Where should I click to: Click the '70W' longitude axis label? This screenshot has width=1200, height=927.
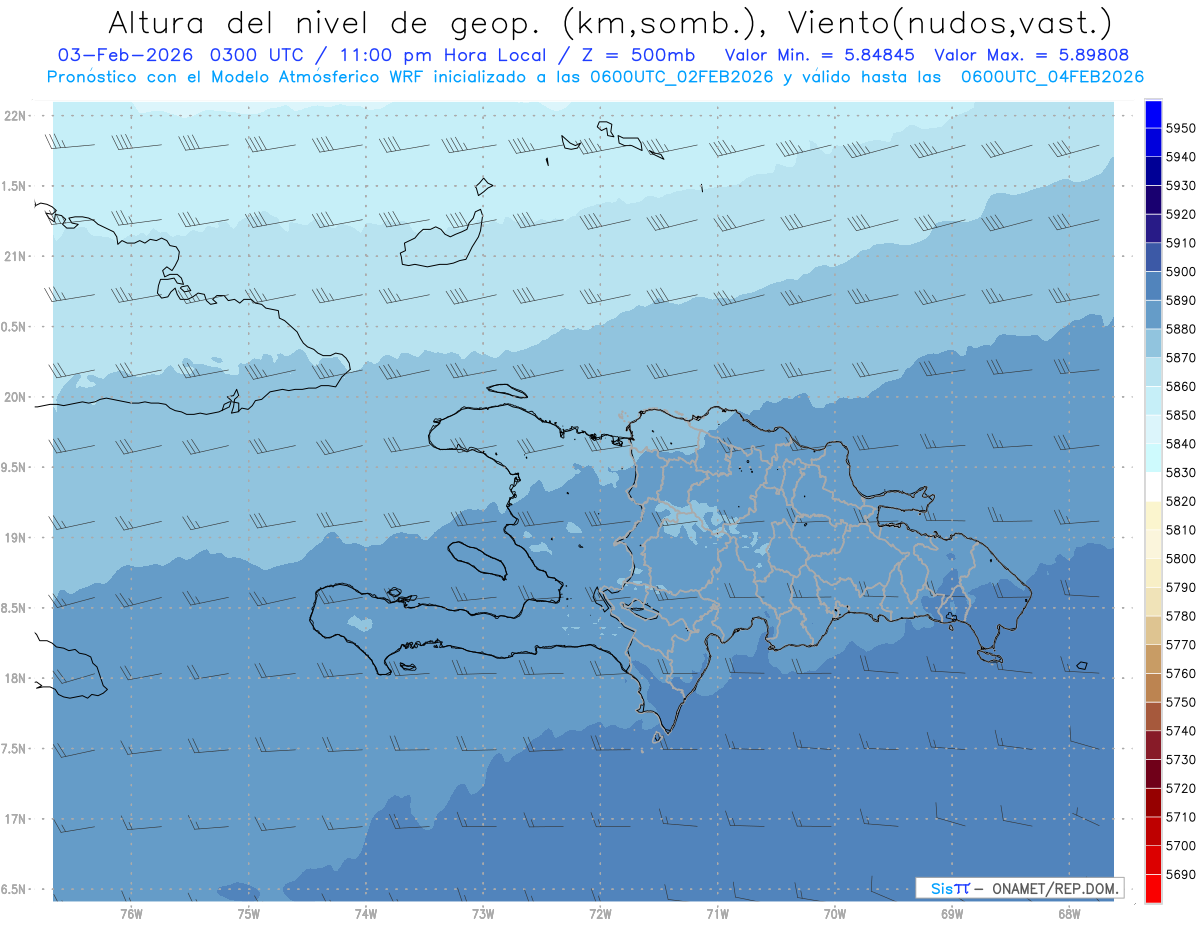pos(835,914)
